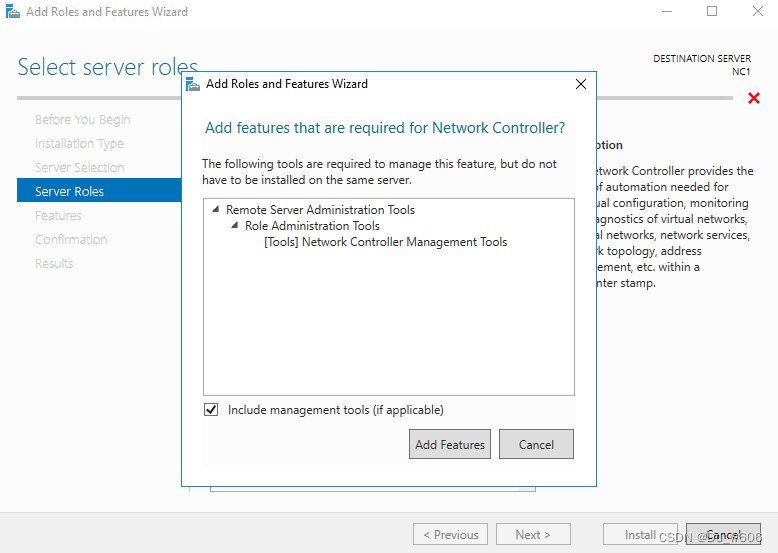Click Role Administration Tools text
This screenshot has height=553, width=778.
(312, 226)
